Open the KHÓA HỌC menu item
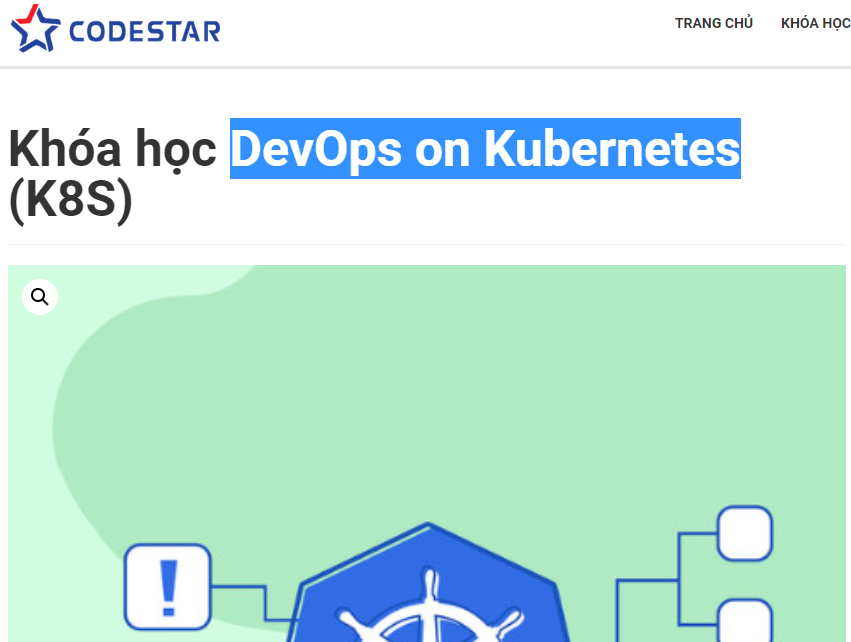The width and height of the screenshot is (851, 642). click(x=815, y=23)
